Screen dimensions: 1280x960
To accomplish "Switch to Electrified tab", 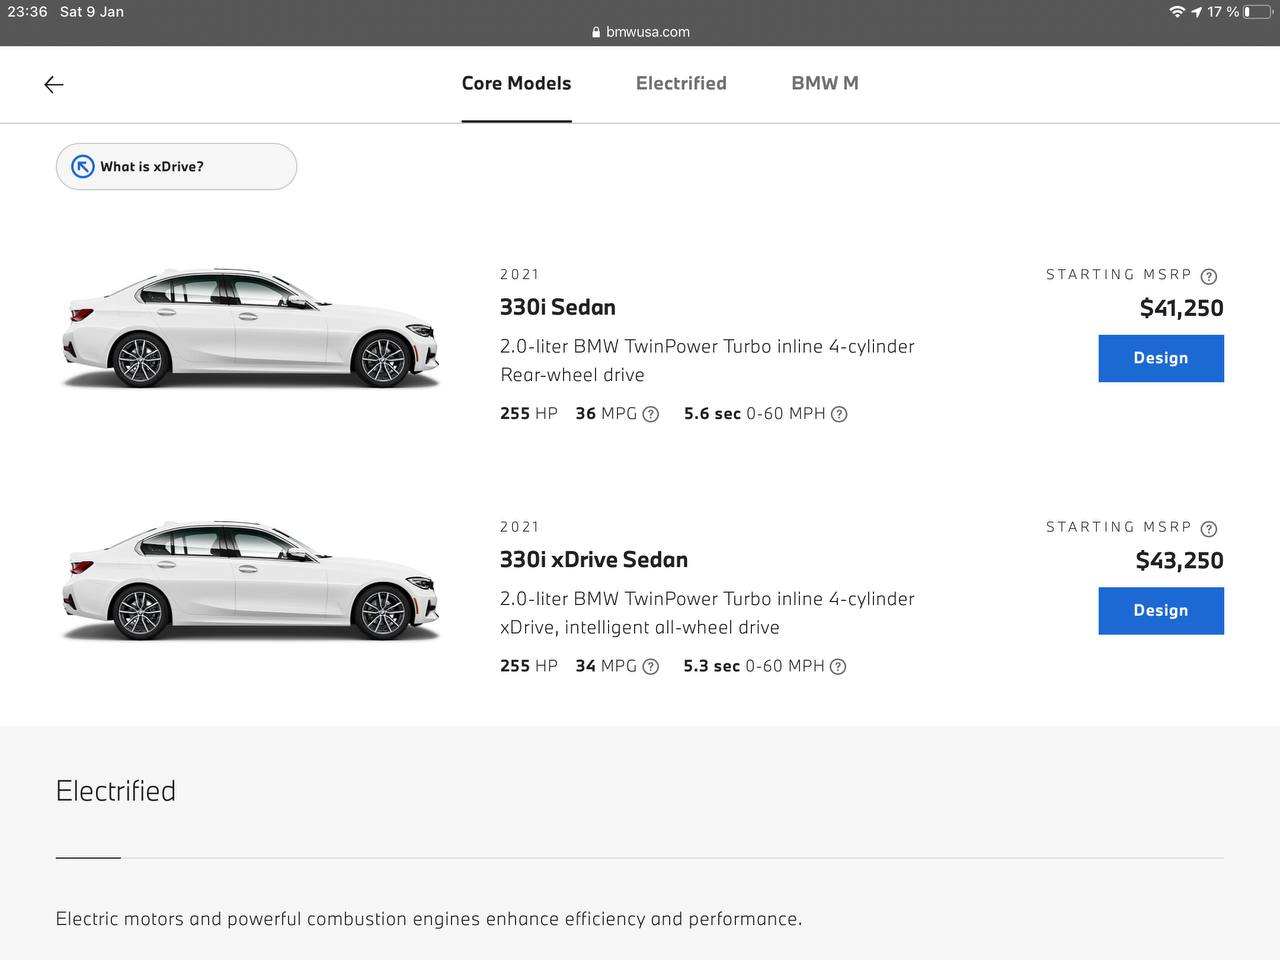I will (681, 84).
